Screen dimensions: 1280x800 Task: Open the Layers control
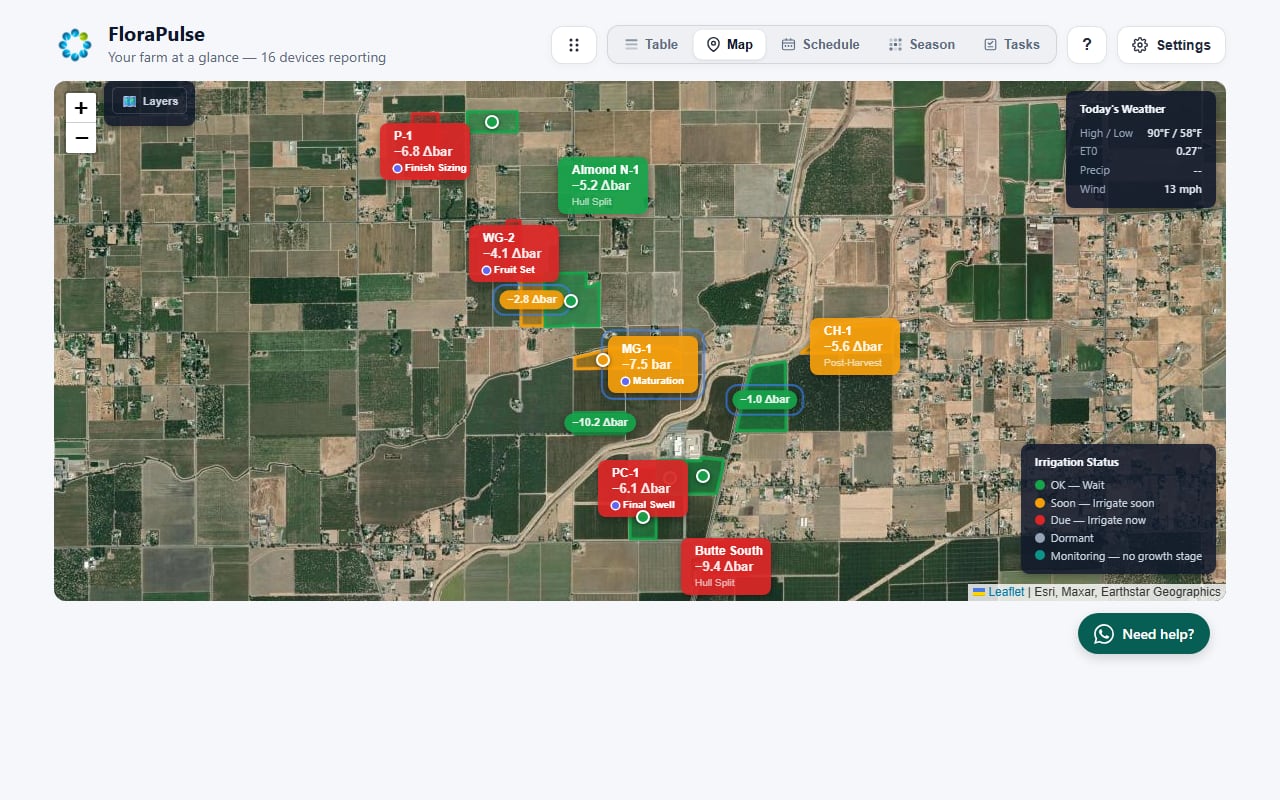pos(150,101)
